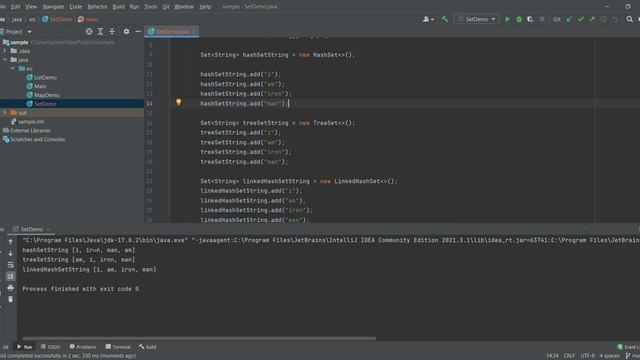This screenshot has height=360, width=640.
Task: Collapse all icon in Project panel header
Action: (x=112, y=31)
